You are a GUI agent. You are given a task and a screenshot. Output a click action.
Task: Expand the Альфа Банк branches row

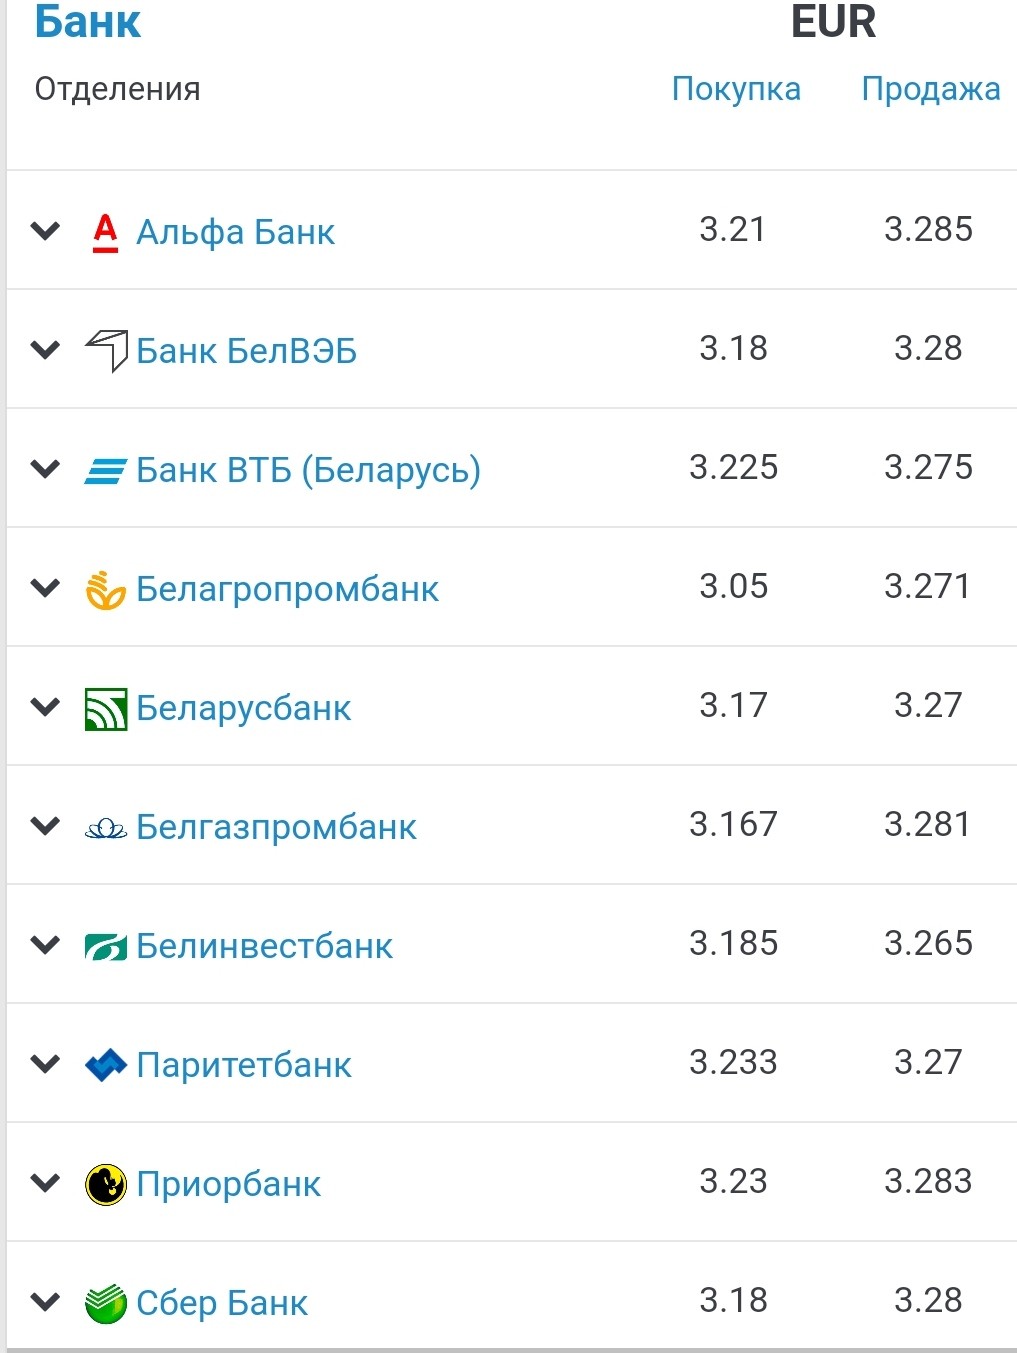pyautogui.click(x=46, y=232)
